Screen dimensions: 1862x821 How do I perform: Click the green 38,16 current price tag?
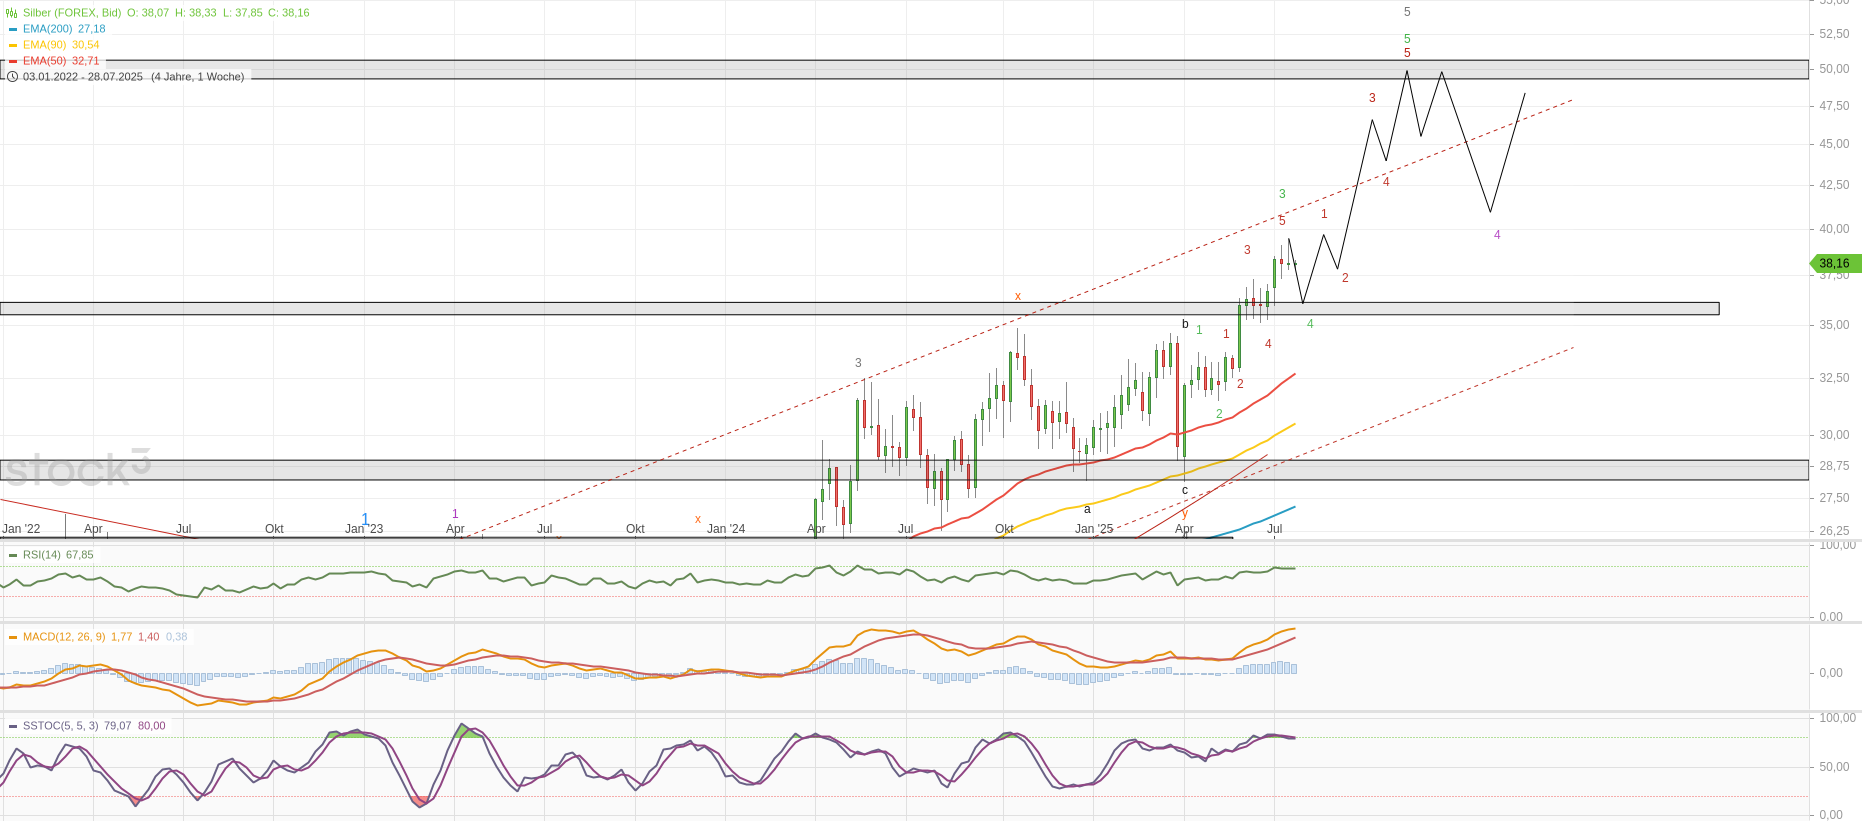coord(1835,264)
